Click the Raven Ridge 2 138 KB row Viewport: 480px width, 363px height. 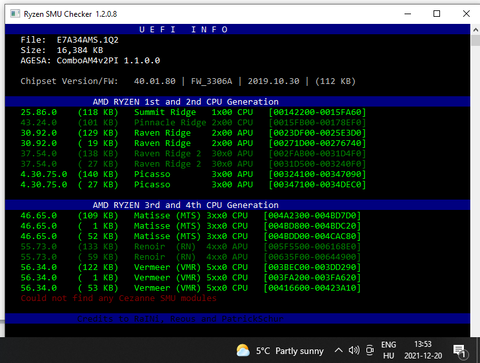tap(193, 154)
